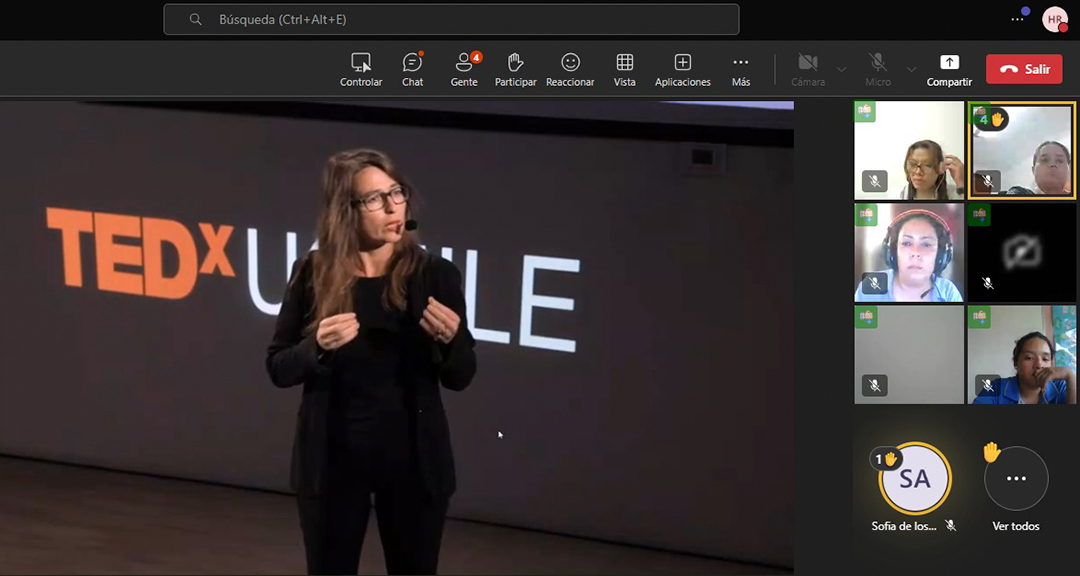This screenshot has height=576, width=1080.
Task: Select the participant tile wearing red headphones
Action: 909,252
